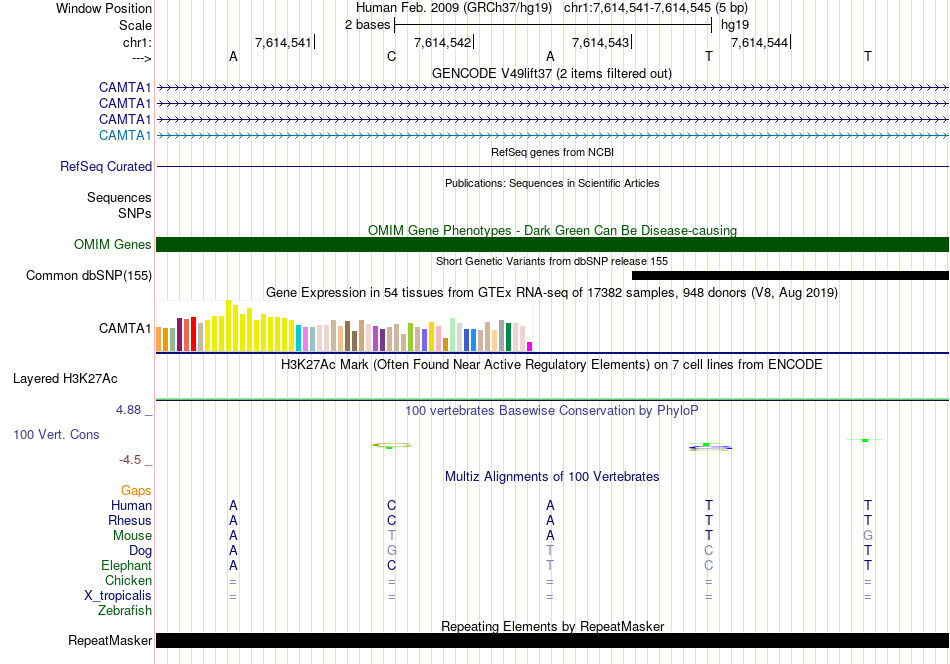Click the X_tropicalis alignment row label
Image resolution: width=950 pixels, height=664 pixels.
pos(118,596)
